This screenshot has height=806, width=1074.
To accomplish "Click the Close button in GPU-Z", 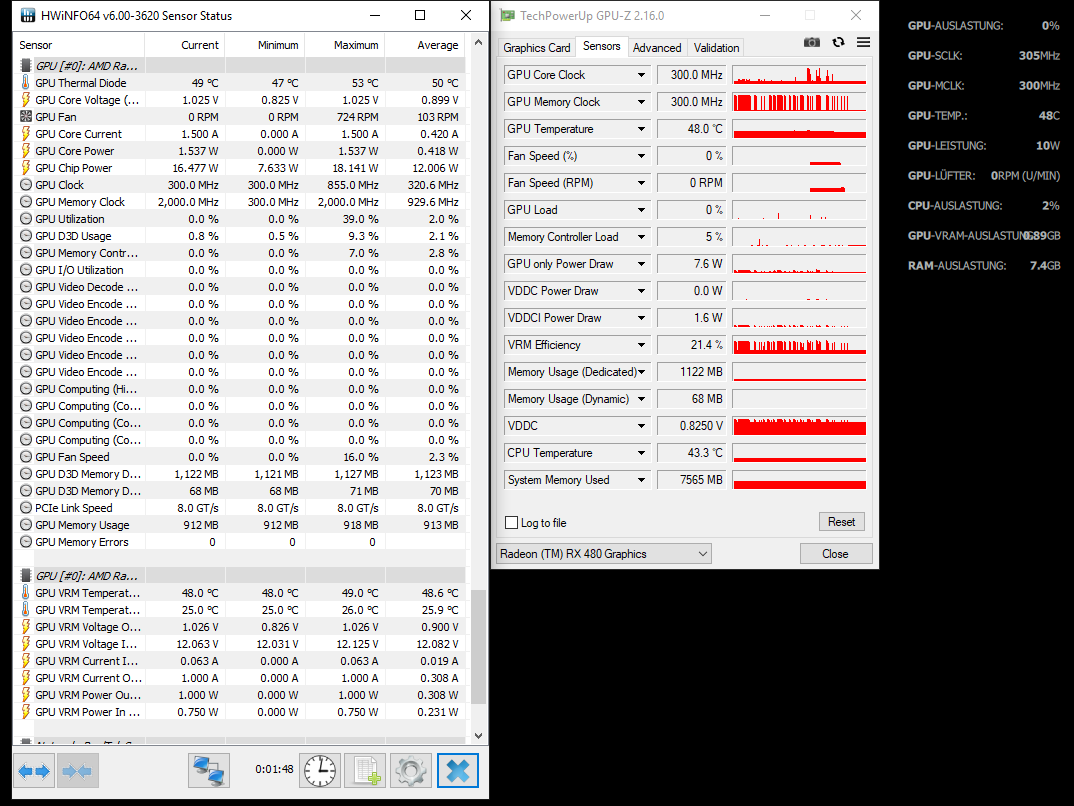I will 836,553.
